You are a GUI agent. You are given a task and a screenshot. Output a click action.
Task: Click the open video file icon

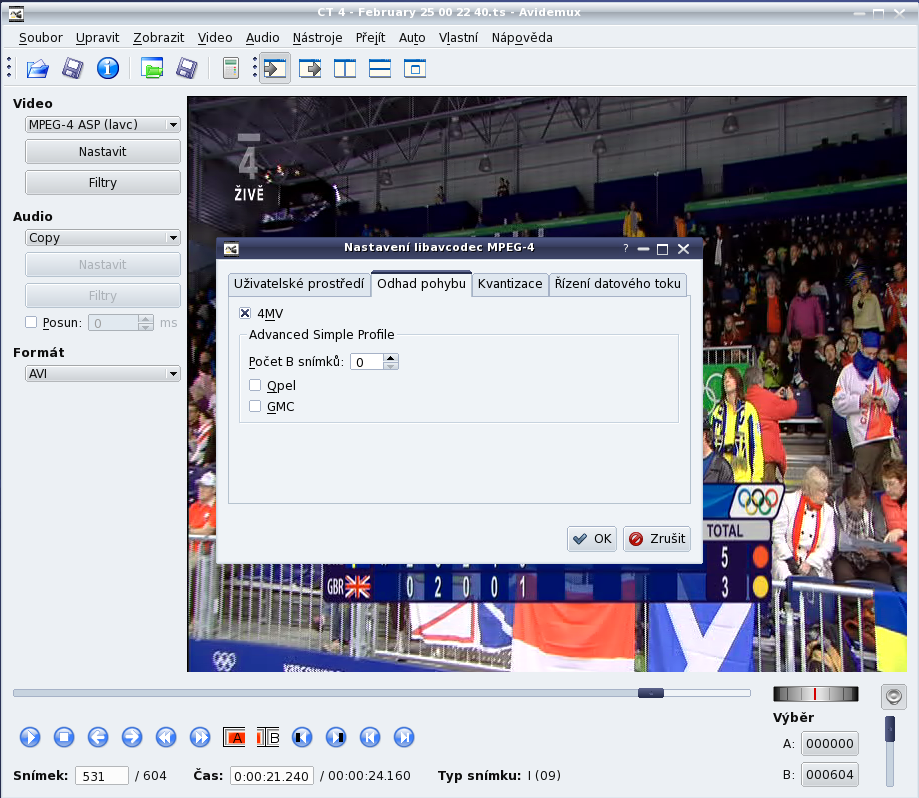[37, 69]
